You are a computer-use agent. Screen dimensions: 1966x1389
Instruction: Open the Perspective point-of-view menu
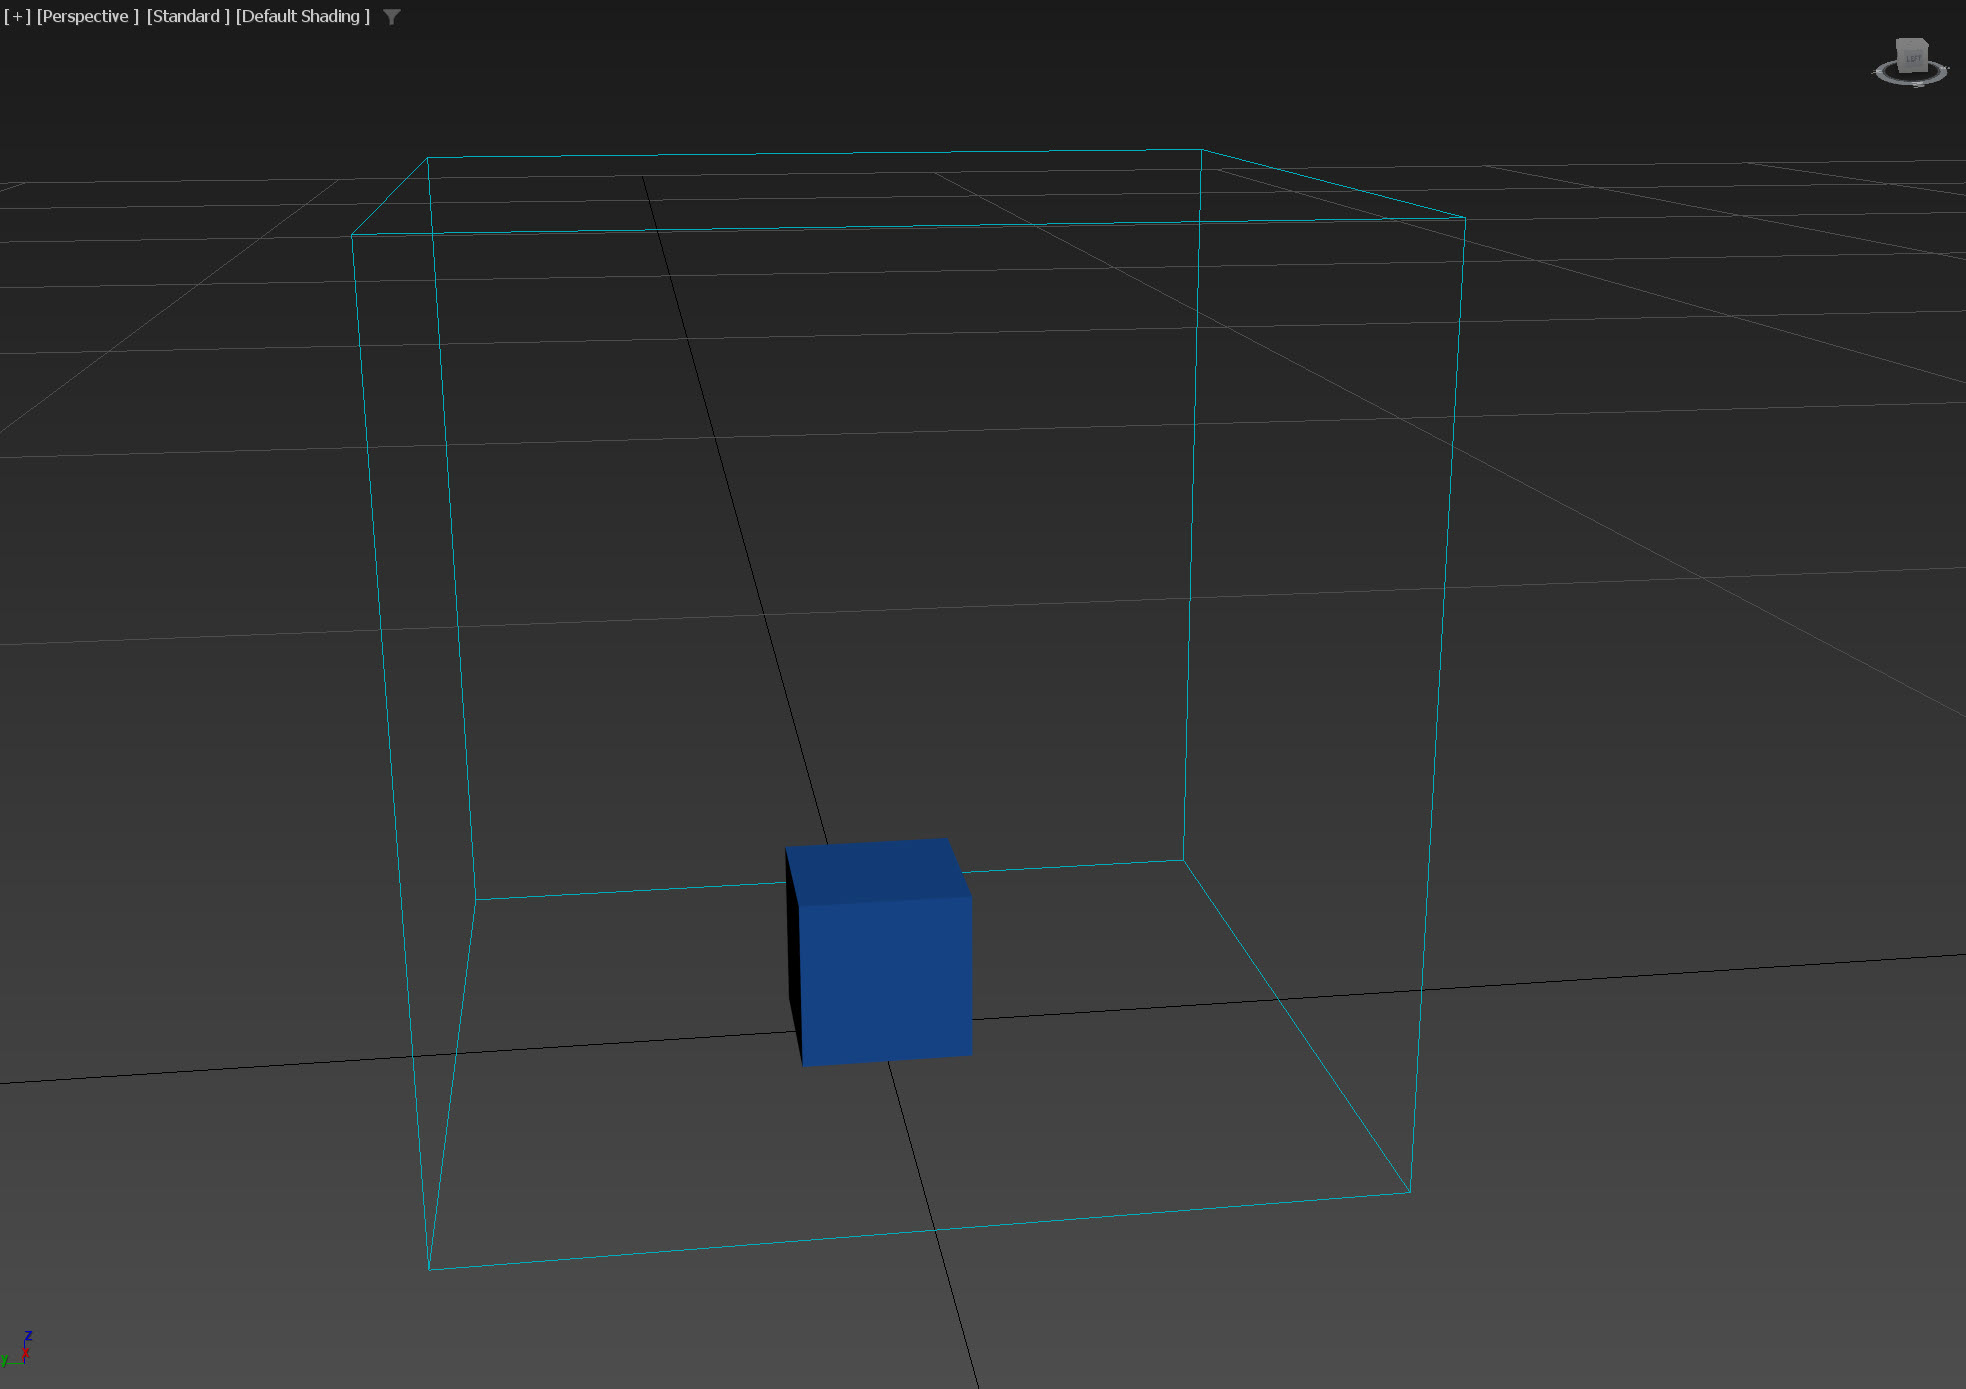coord(87,17)
